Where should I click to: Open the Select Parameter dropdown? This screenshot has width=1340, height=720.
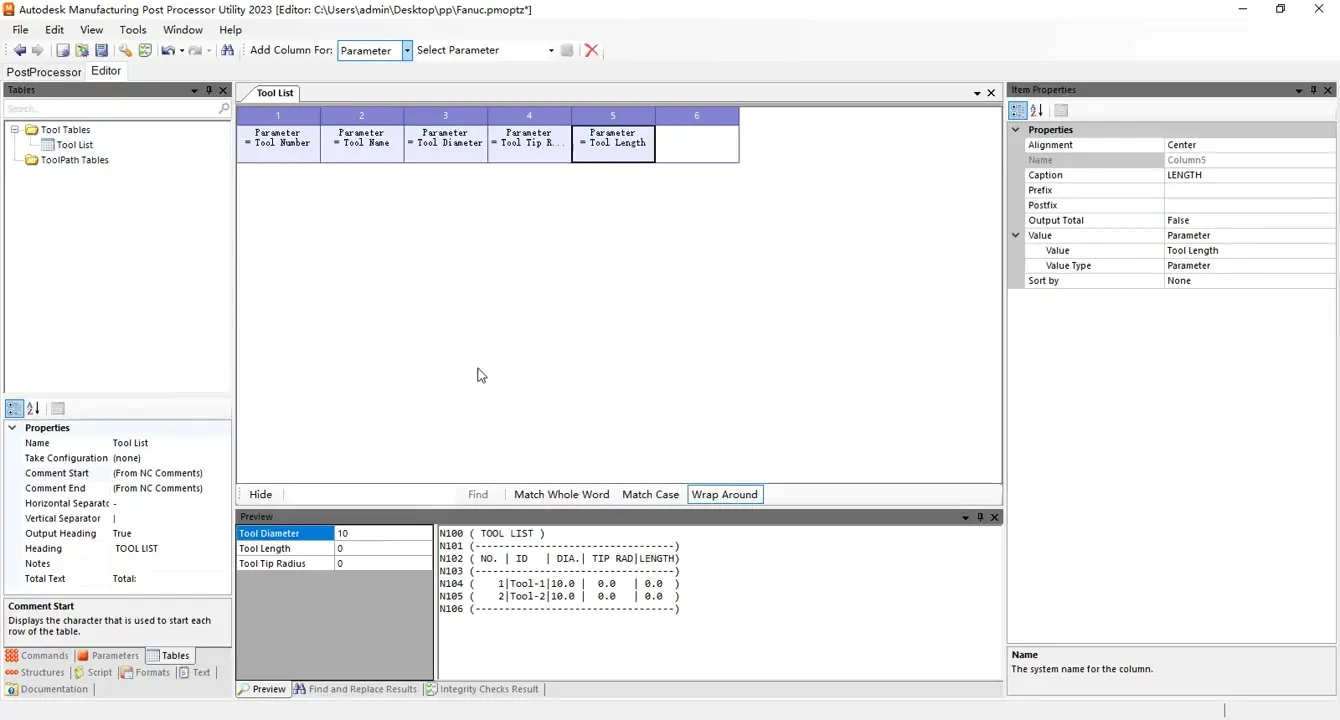pos(550,50)
